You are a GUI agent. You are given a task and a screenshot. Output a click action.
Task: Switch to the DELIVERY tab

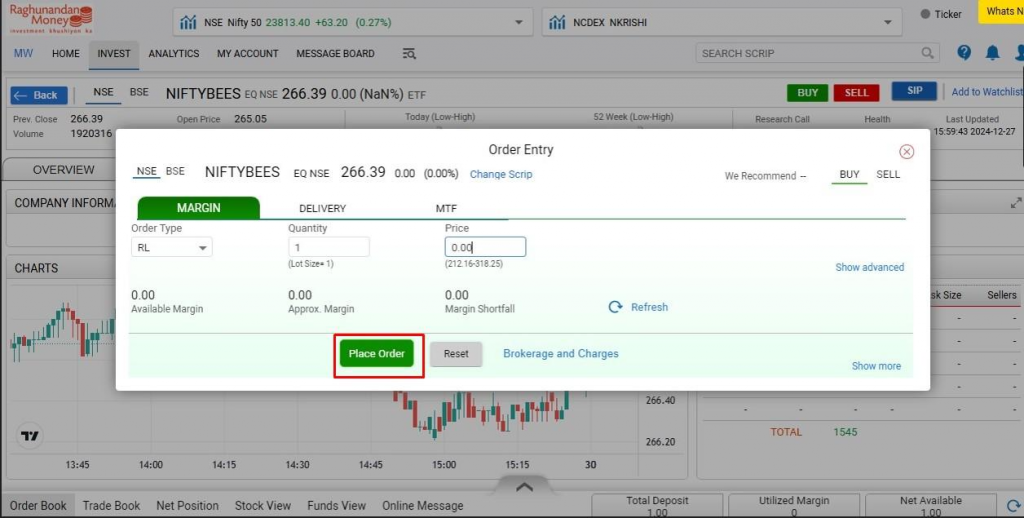322,208
